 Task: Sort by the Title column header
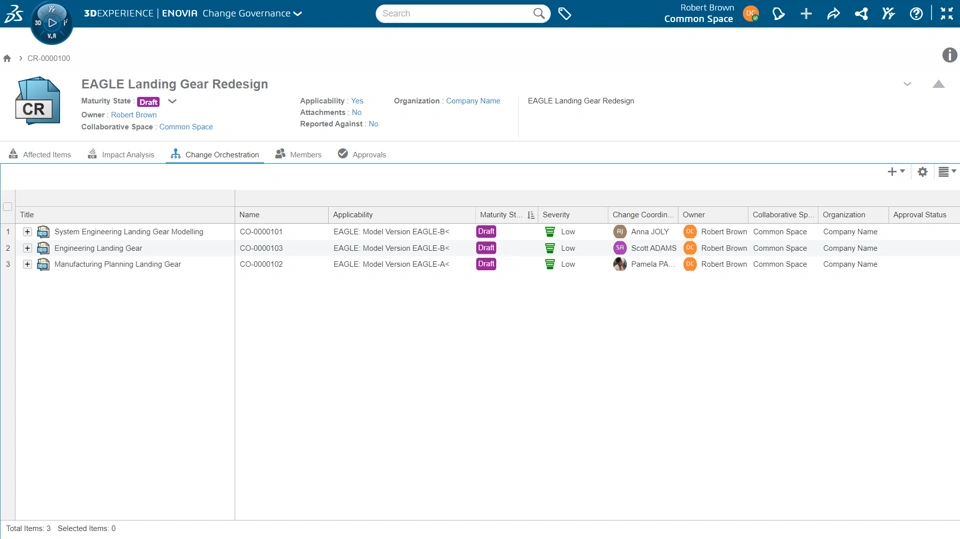tap(126, 215)
